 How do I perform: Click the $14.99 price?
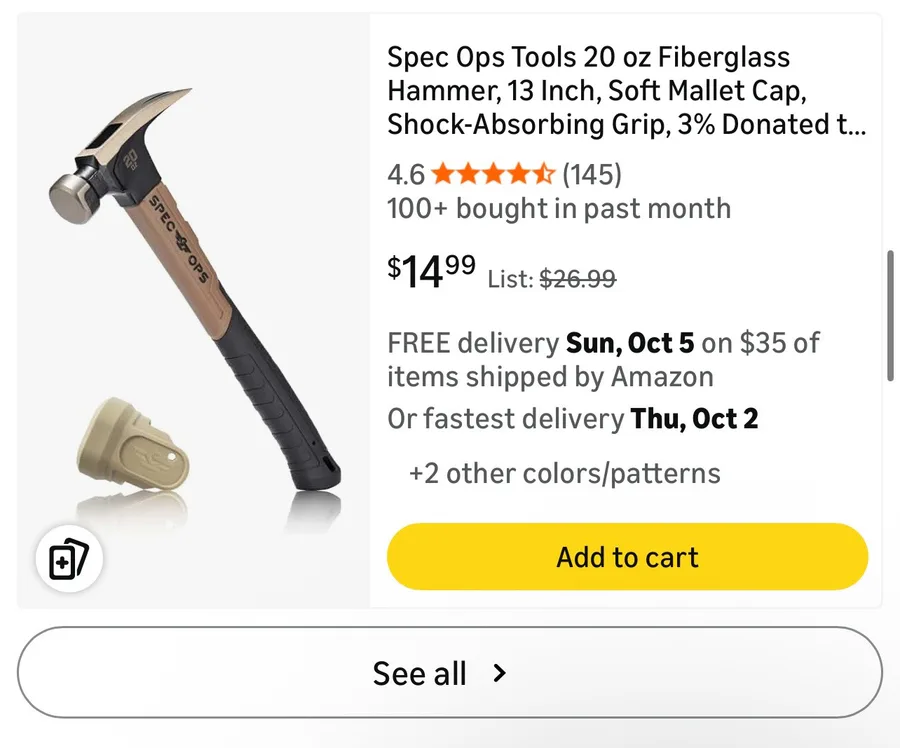[x=432, y=271]
